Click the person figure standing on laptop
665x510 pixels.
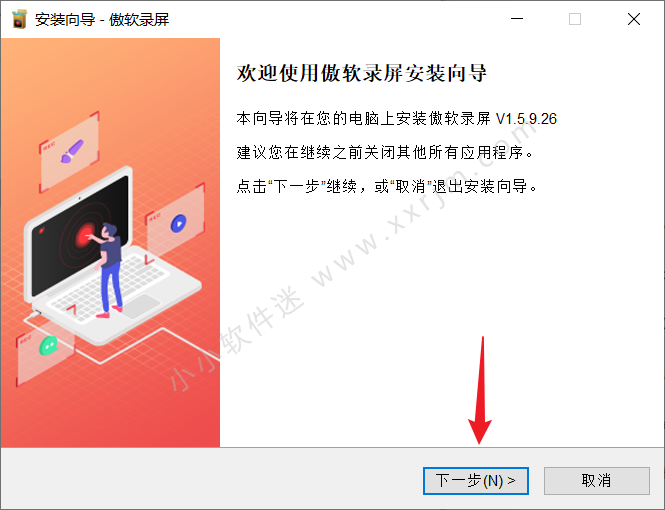[x=109, y=270]
